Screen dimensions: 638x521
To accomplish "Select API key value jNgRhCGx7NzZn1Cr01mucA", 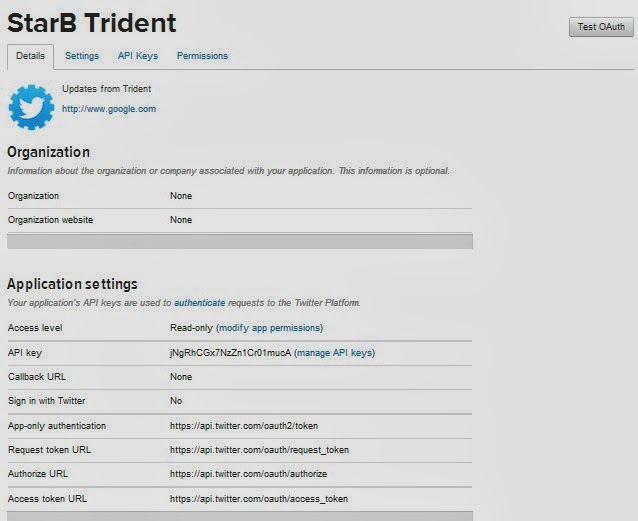I will pos(231,352).
